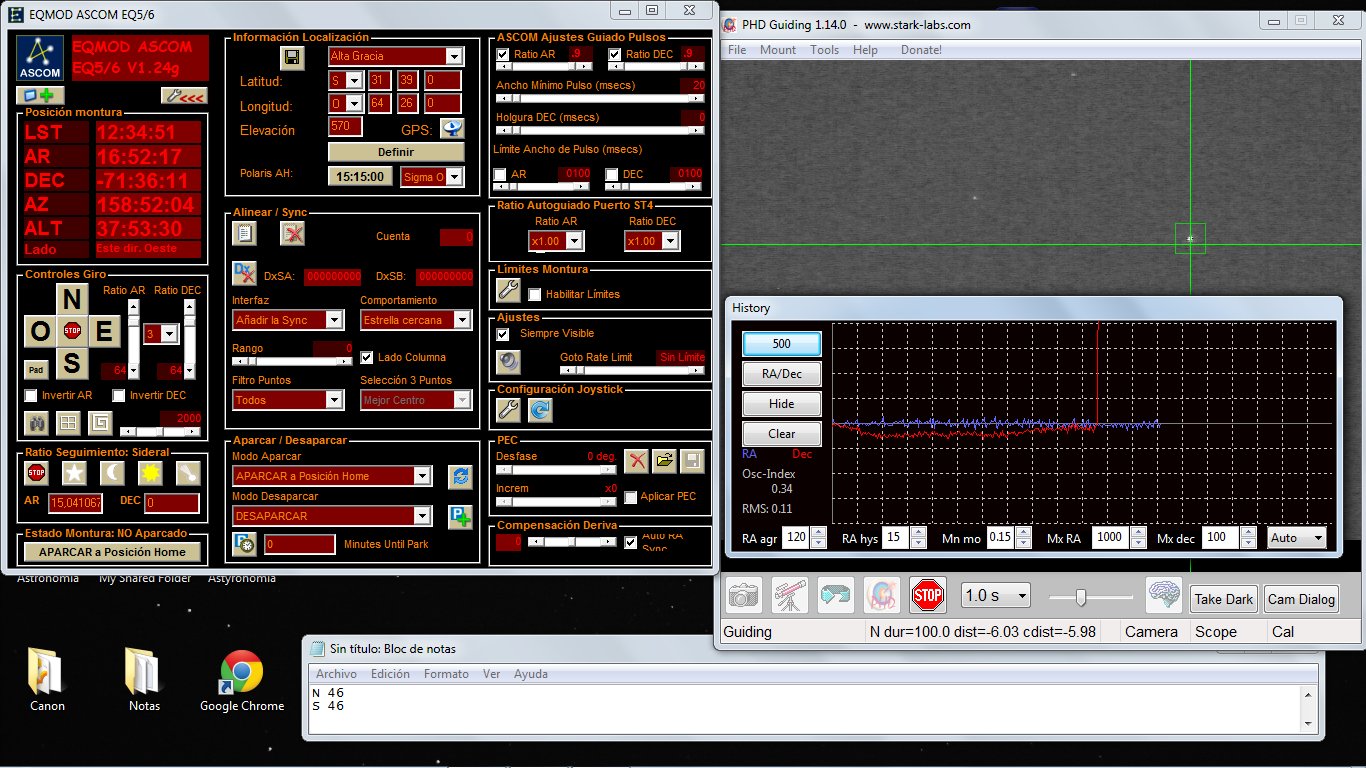Screen dimensions: 1366x768
Task: Open the alignment points list notepad icon
Action: 244,233
